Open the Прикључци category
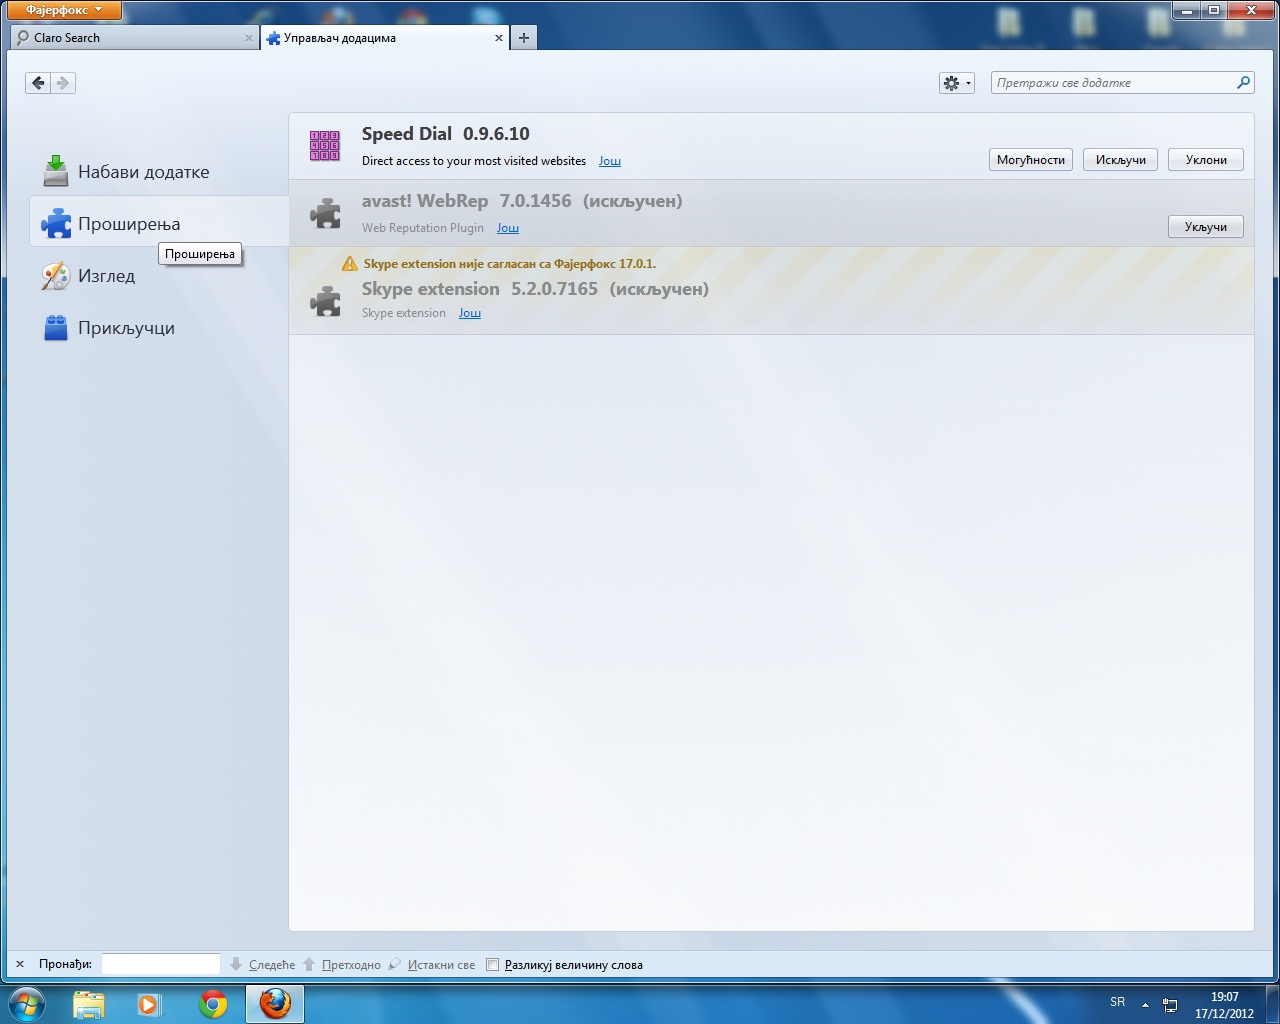The image size is (1280, 1024). coord(159,328)
